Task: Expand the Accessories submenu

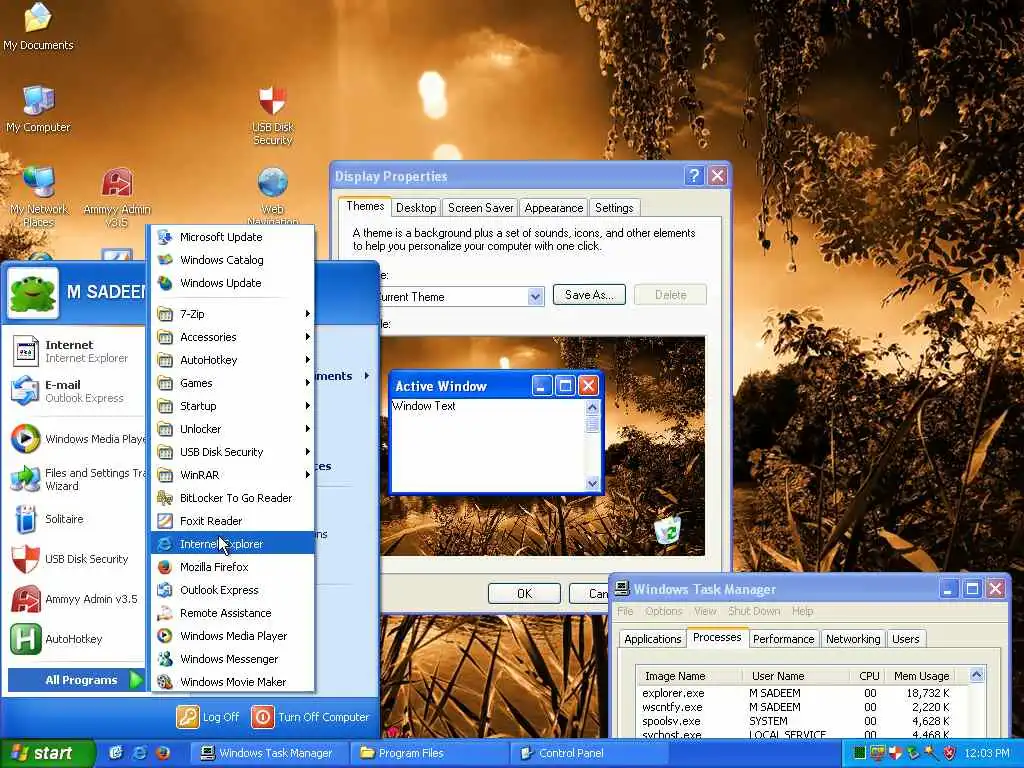Action: pyautogui.click(x=233, y=337)
